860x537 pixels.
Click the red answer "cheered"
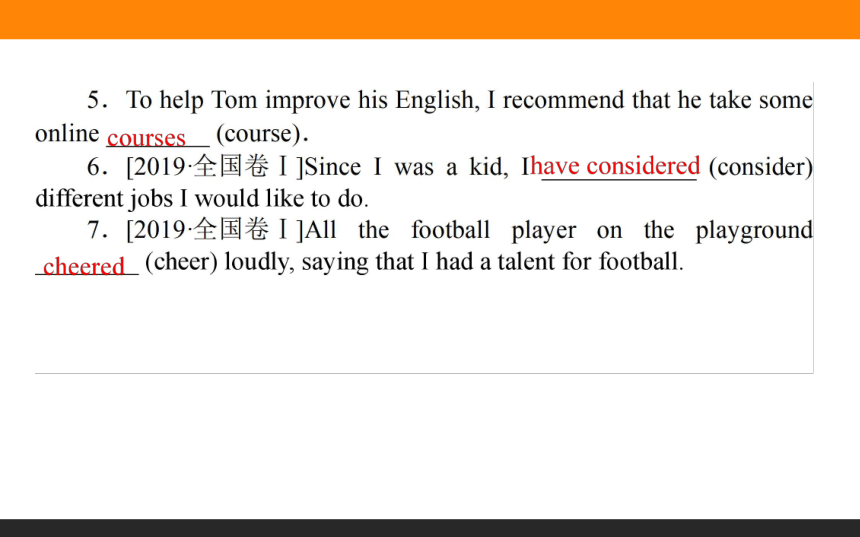click(84, 267)
